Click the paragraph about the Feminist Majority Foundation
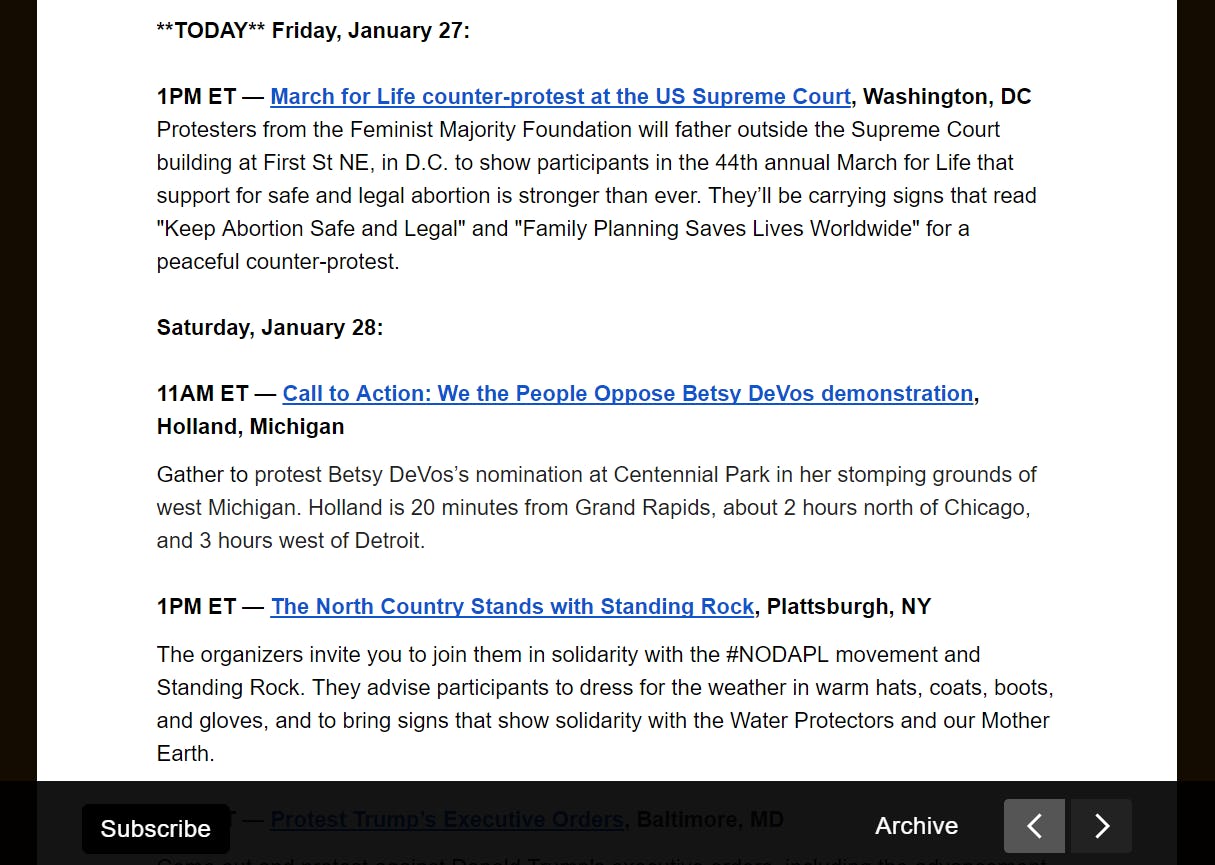Image resolution: width=1215 pixels, height=865 pixels. [597, 196]
